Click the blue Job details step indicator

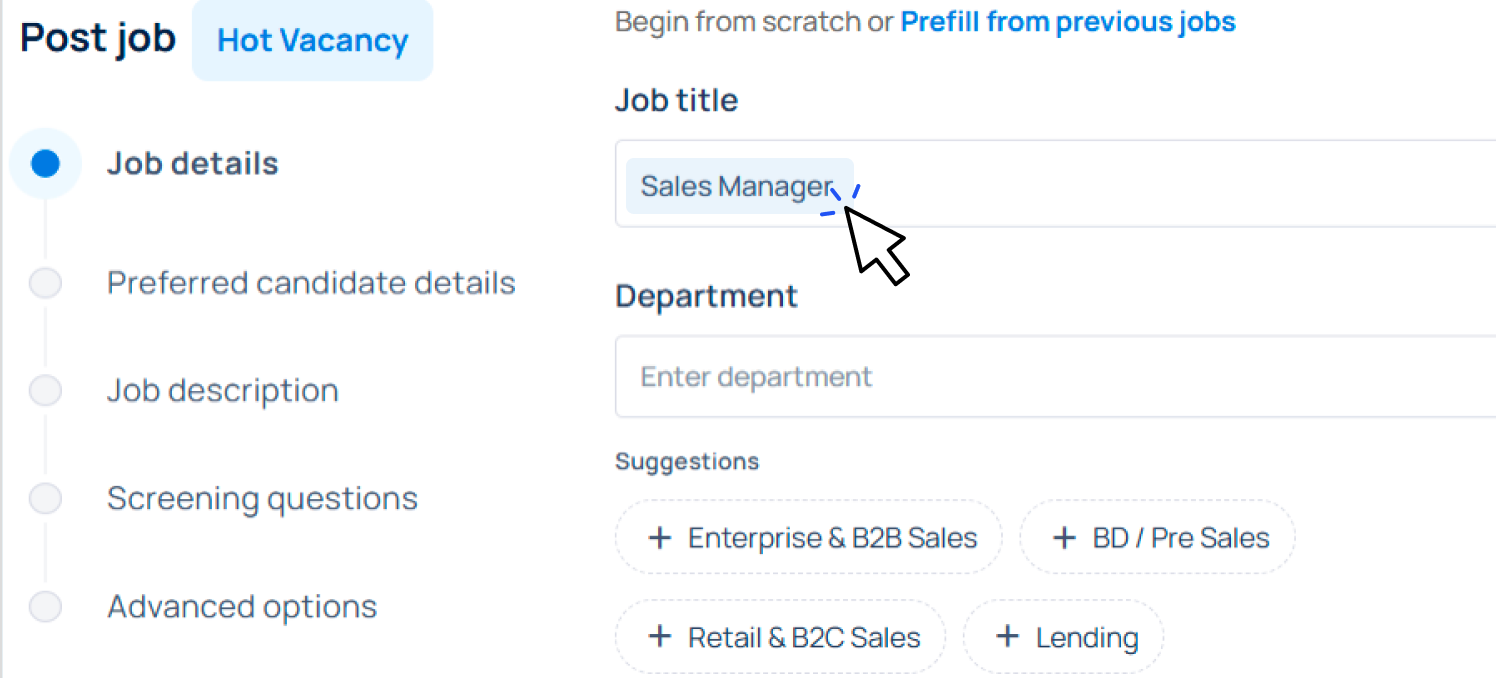point(45,164)
